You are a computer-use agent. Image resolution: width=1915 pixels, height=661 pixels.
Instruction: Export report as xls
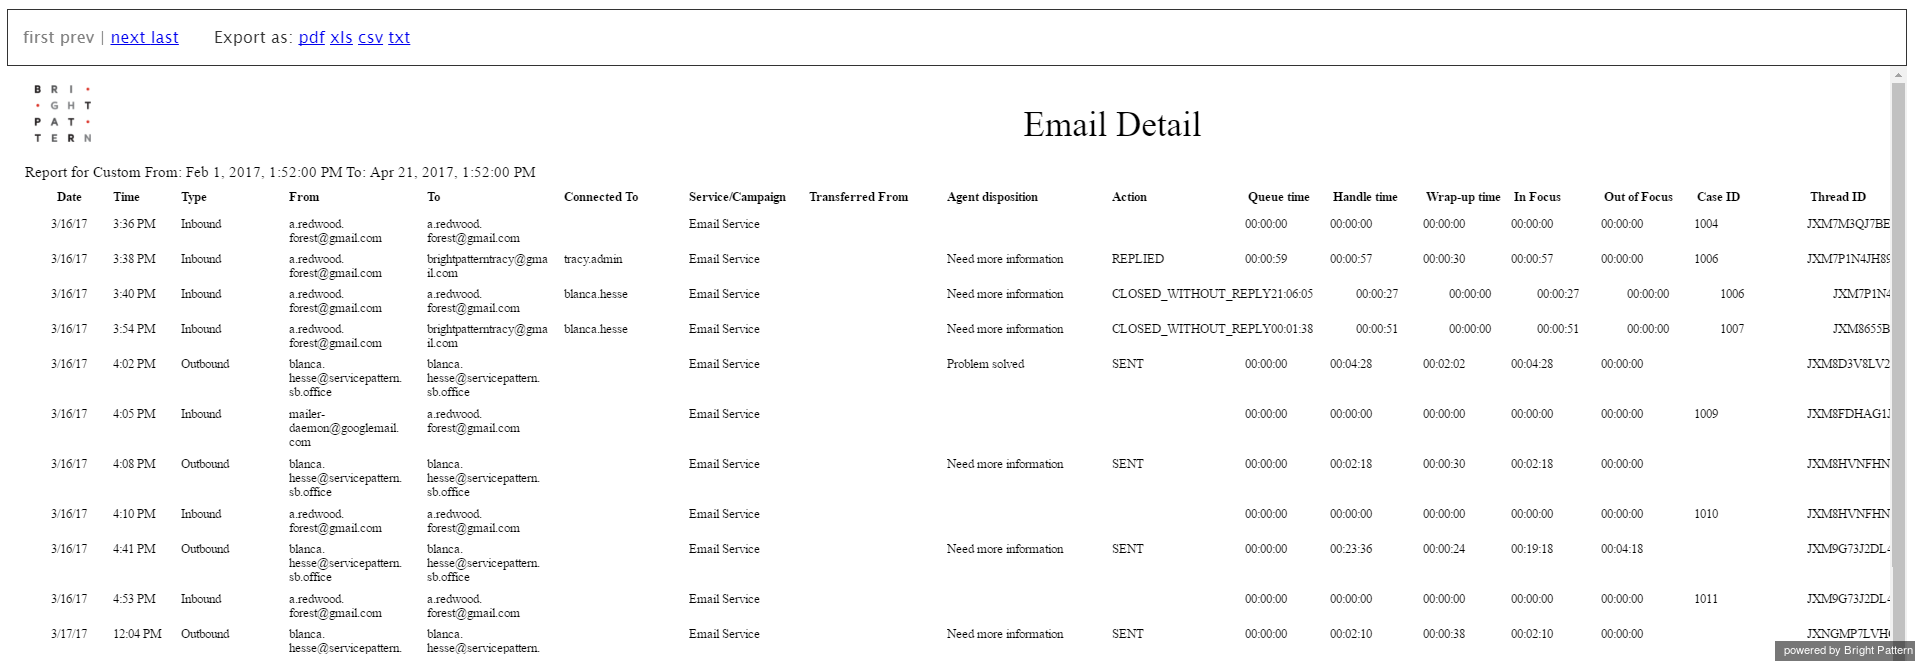coord(341,38)
